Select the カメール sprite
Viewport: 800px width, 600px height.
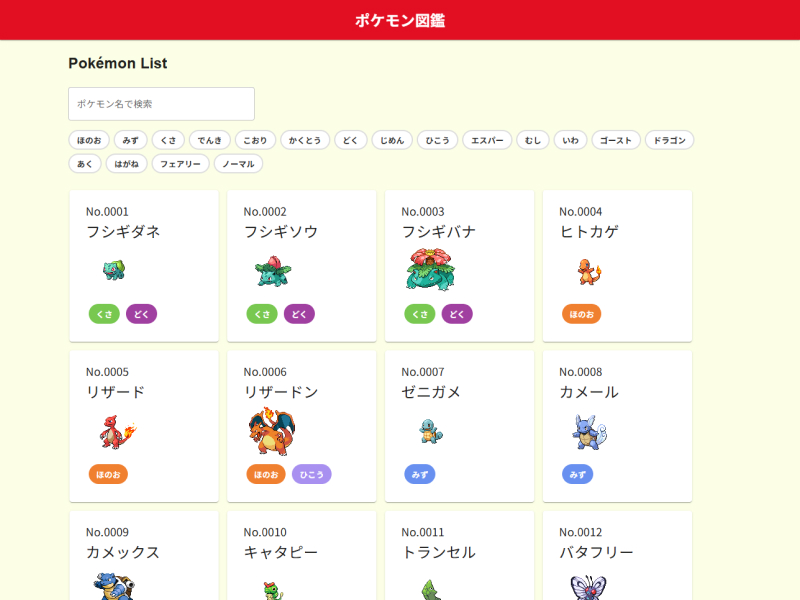[588, 431]
